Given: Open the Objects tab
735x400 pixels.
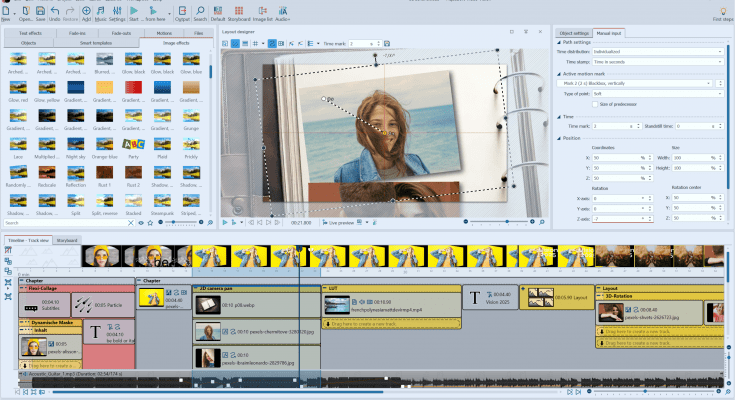Looking at the screenshot, I should pyautogui.click(x=29, y=43).
